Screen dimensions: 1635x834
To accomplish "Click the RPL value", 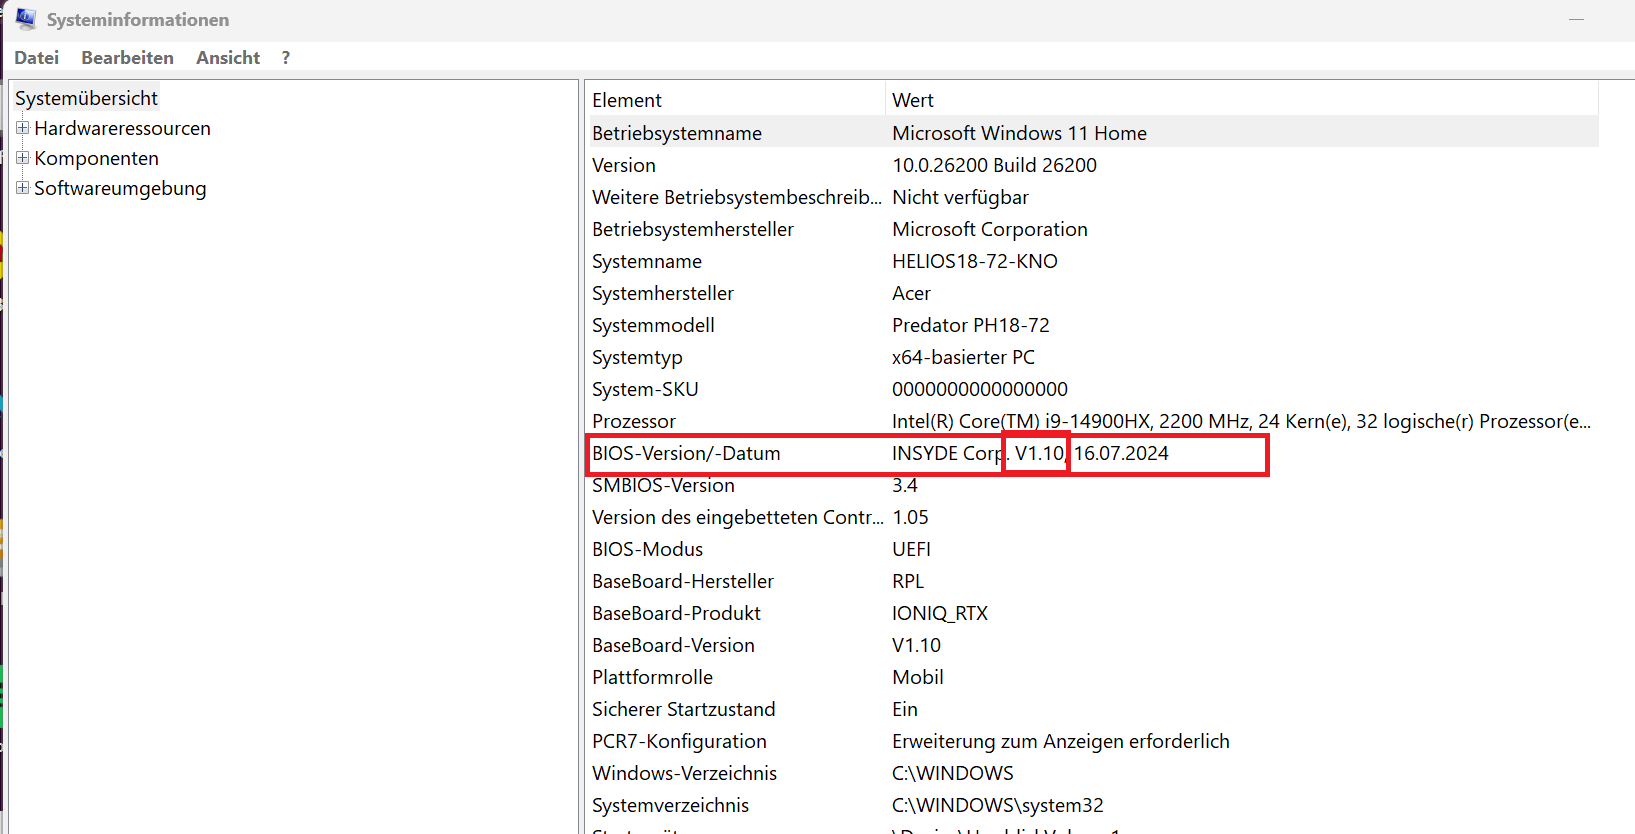I will coord(908,581).
